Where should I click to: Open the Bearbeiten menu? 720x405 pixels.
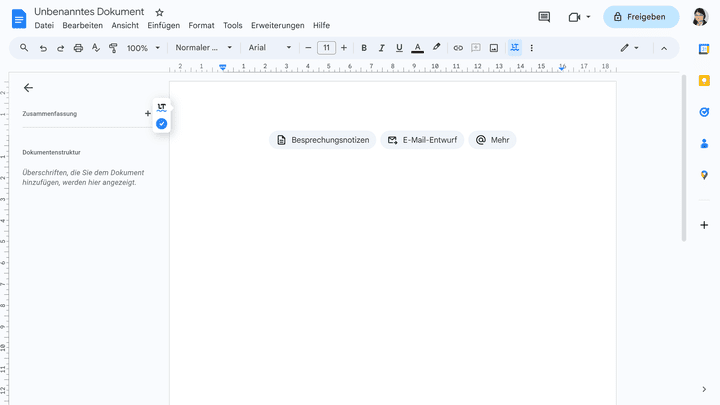click(x=83, y=25)
